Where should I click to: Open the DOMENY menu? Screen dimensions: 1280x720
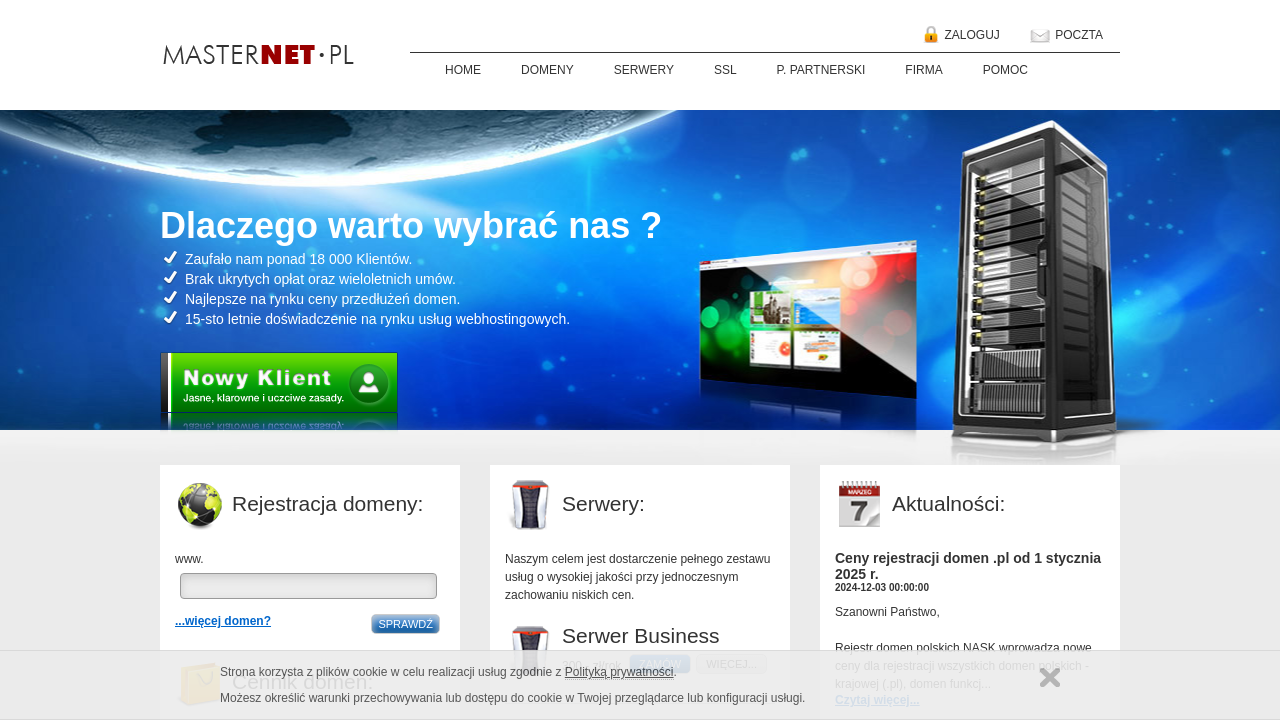click(x=547, y=70)
